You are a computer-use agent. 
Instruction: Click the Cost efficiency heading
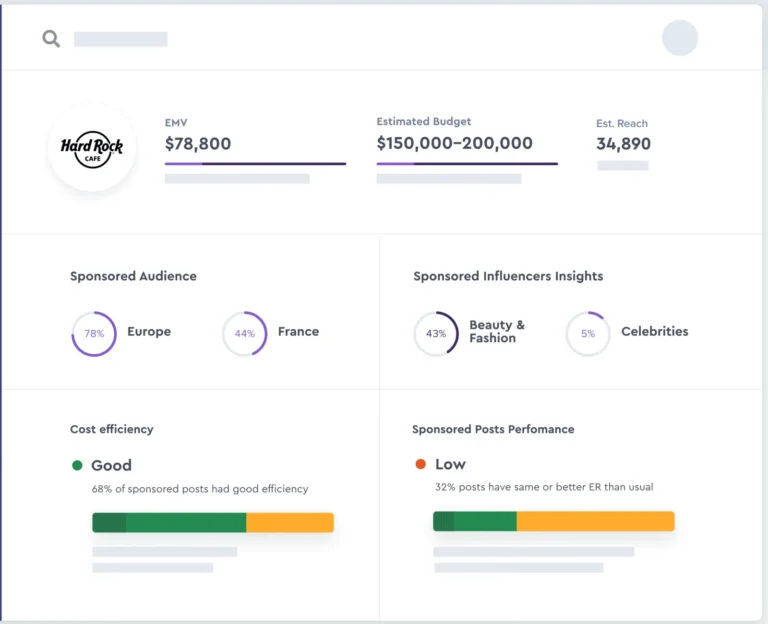click(112, 430)
